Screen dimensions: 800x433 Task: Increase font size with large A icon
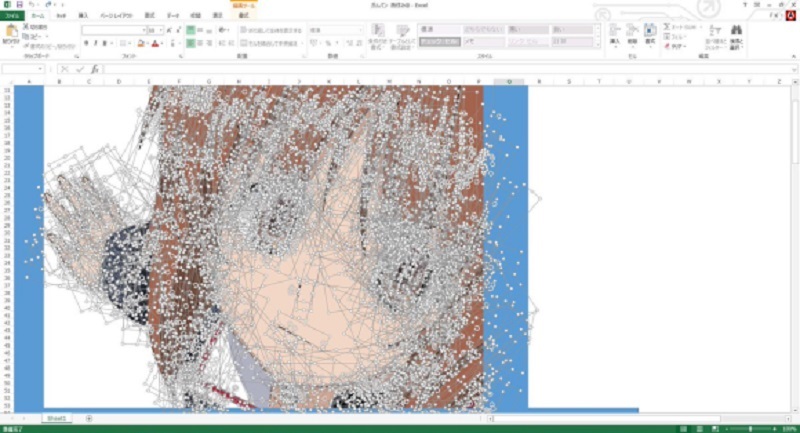(169, 31)
